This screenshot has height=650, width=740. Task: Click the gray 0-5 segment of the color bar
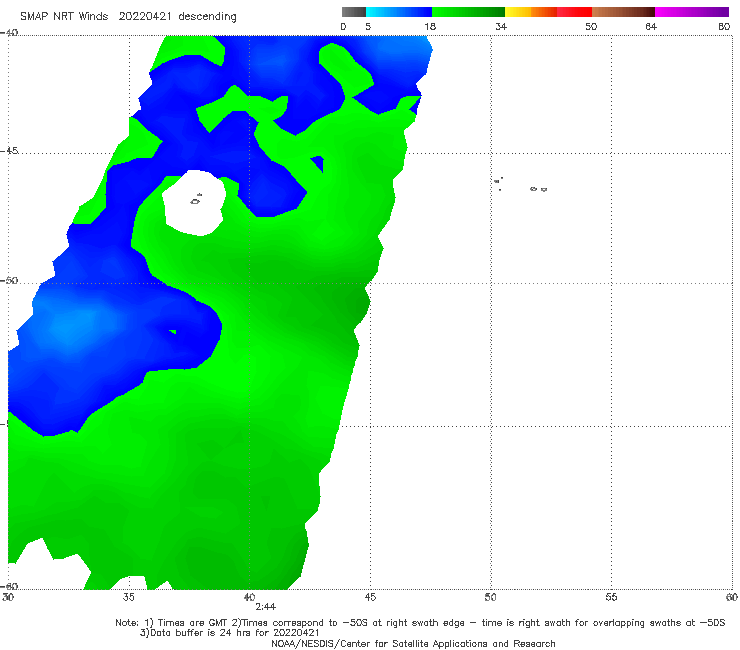pos(354,12)
